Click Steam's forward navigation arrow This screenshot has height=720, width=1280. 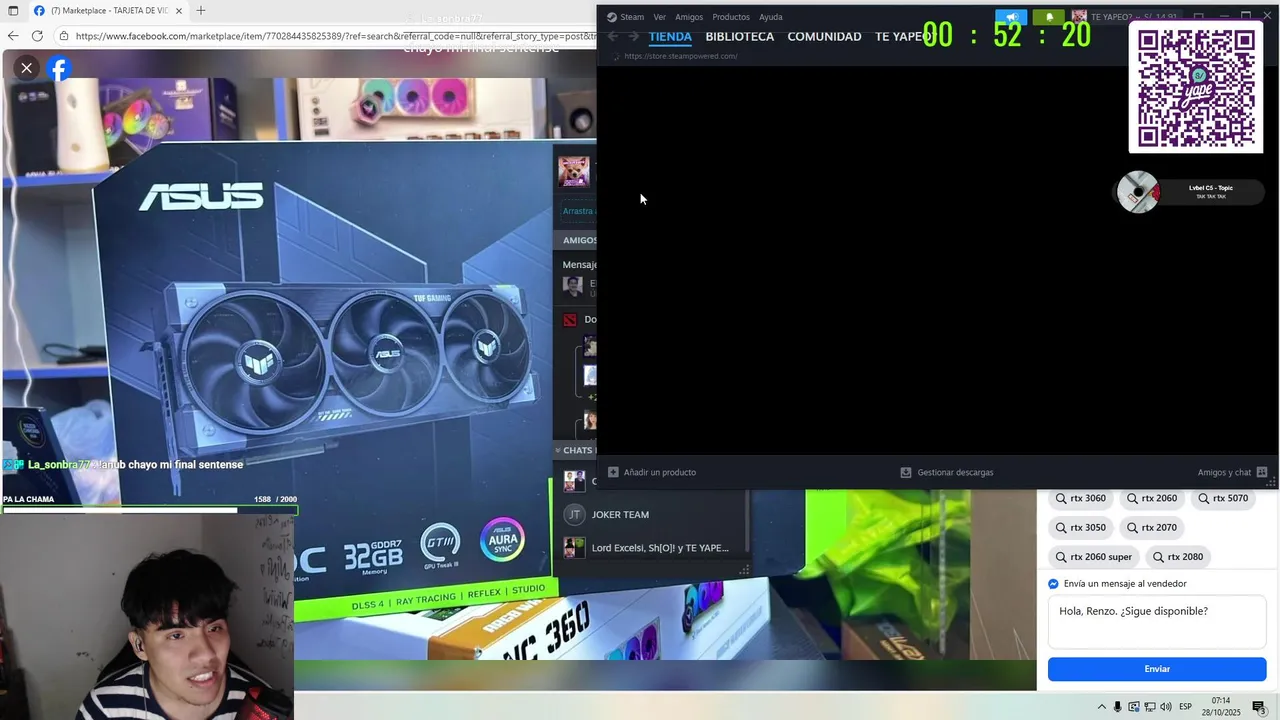(633, 36)
